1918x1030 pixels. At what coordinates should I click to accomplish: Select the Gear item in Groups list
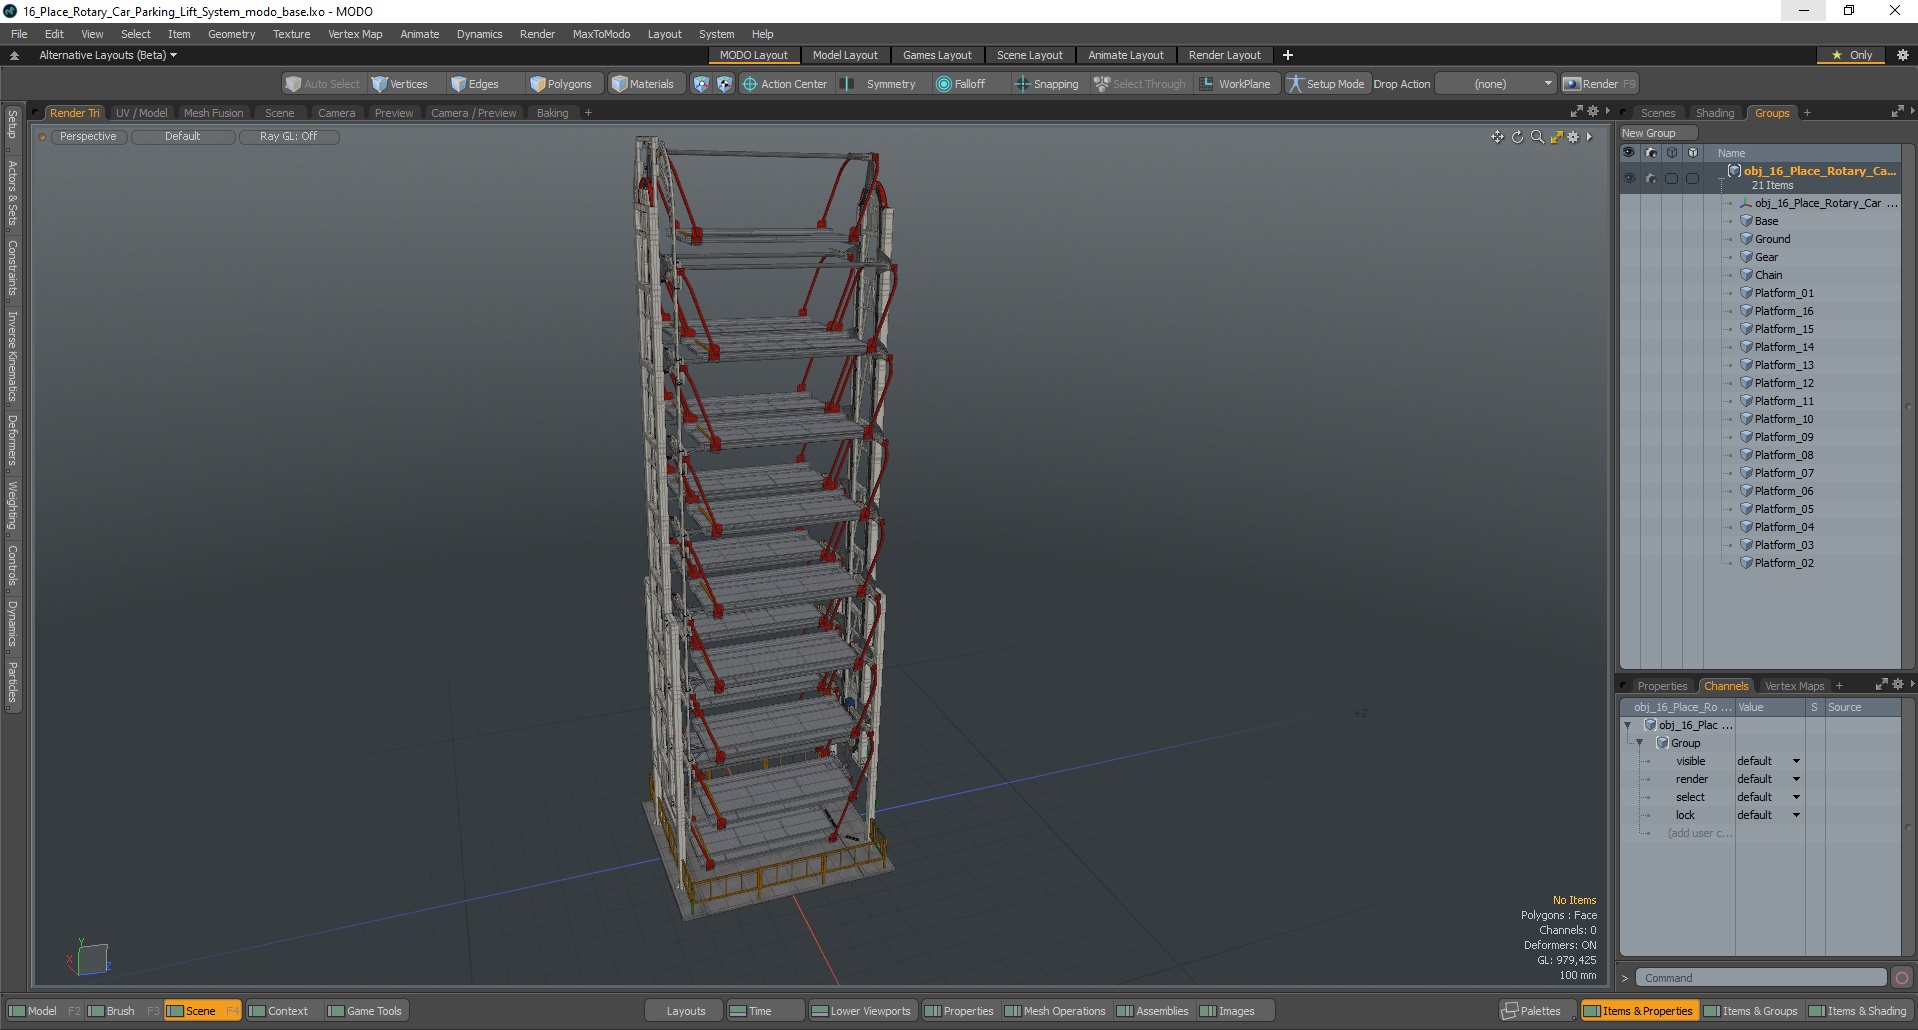(x=1766, y=257)
